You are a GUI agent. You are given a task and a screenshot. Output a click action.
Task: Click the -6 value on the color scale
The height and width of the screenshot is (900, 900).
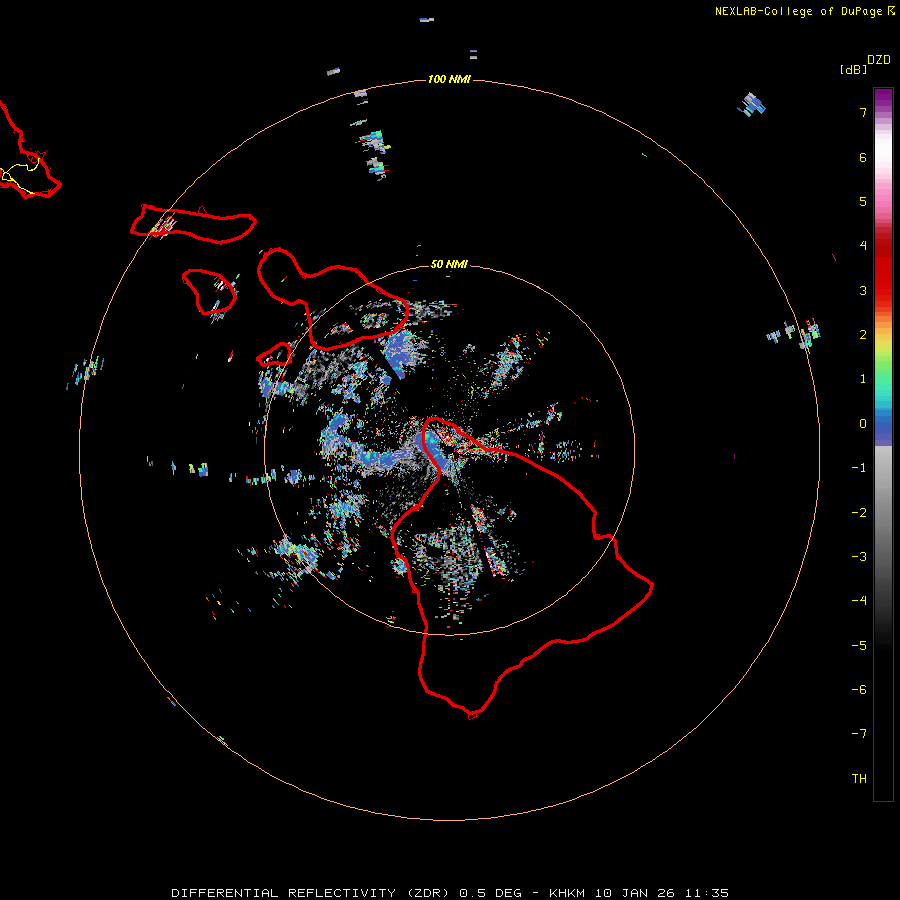[859, 690]
